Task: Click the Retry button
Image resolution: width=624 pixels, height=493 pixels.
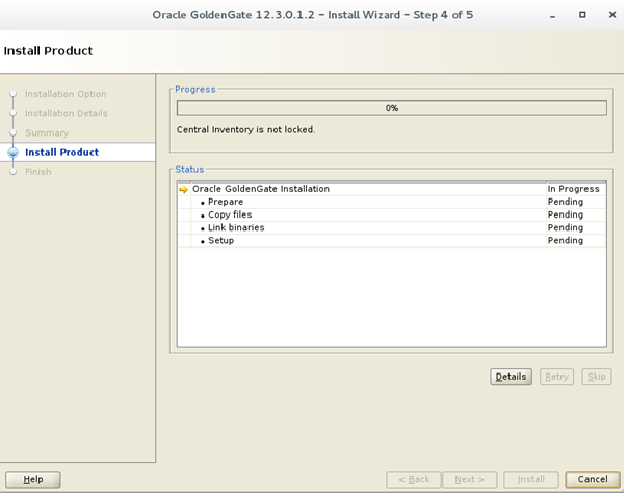Action: pos(557,376)
